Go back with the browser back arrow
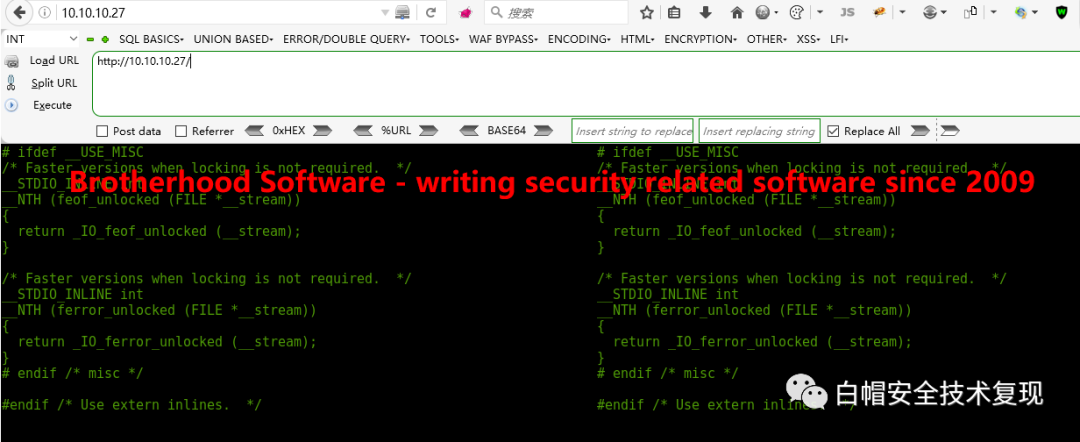Image resolution: width=1080 pixels, height=442 pixels. click(21, 12)
